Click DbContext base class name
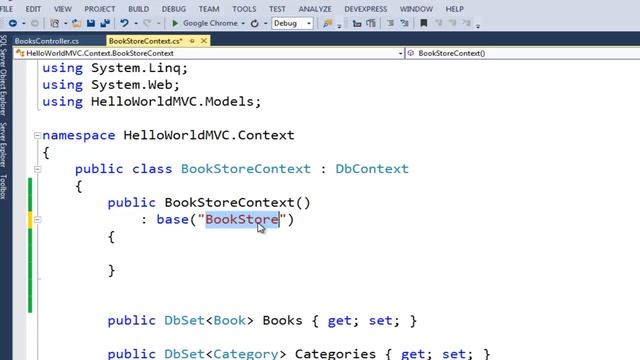 (x=372, y=169)
